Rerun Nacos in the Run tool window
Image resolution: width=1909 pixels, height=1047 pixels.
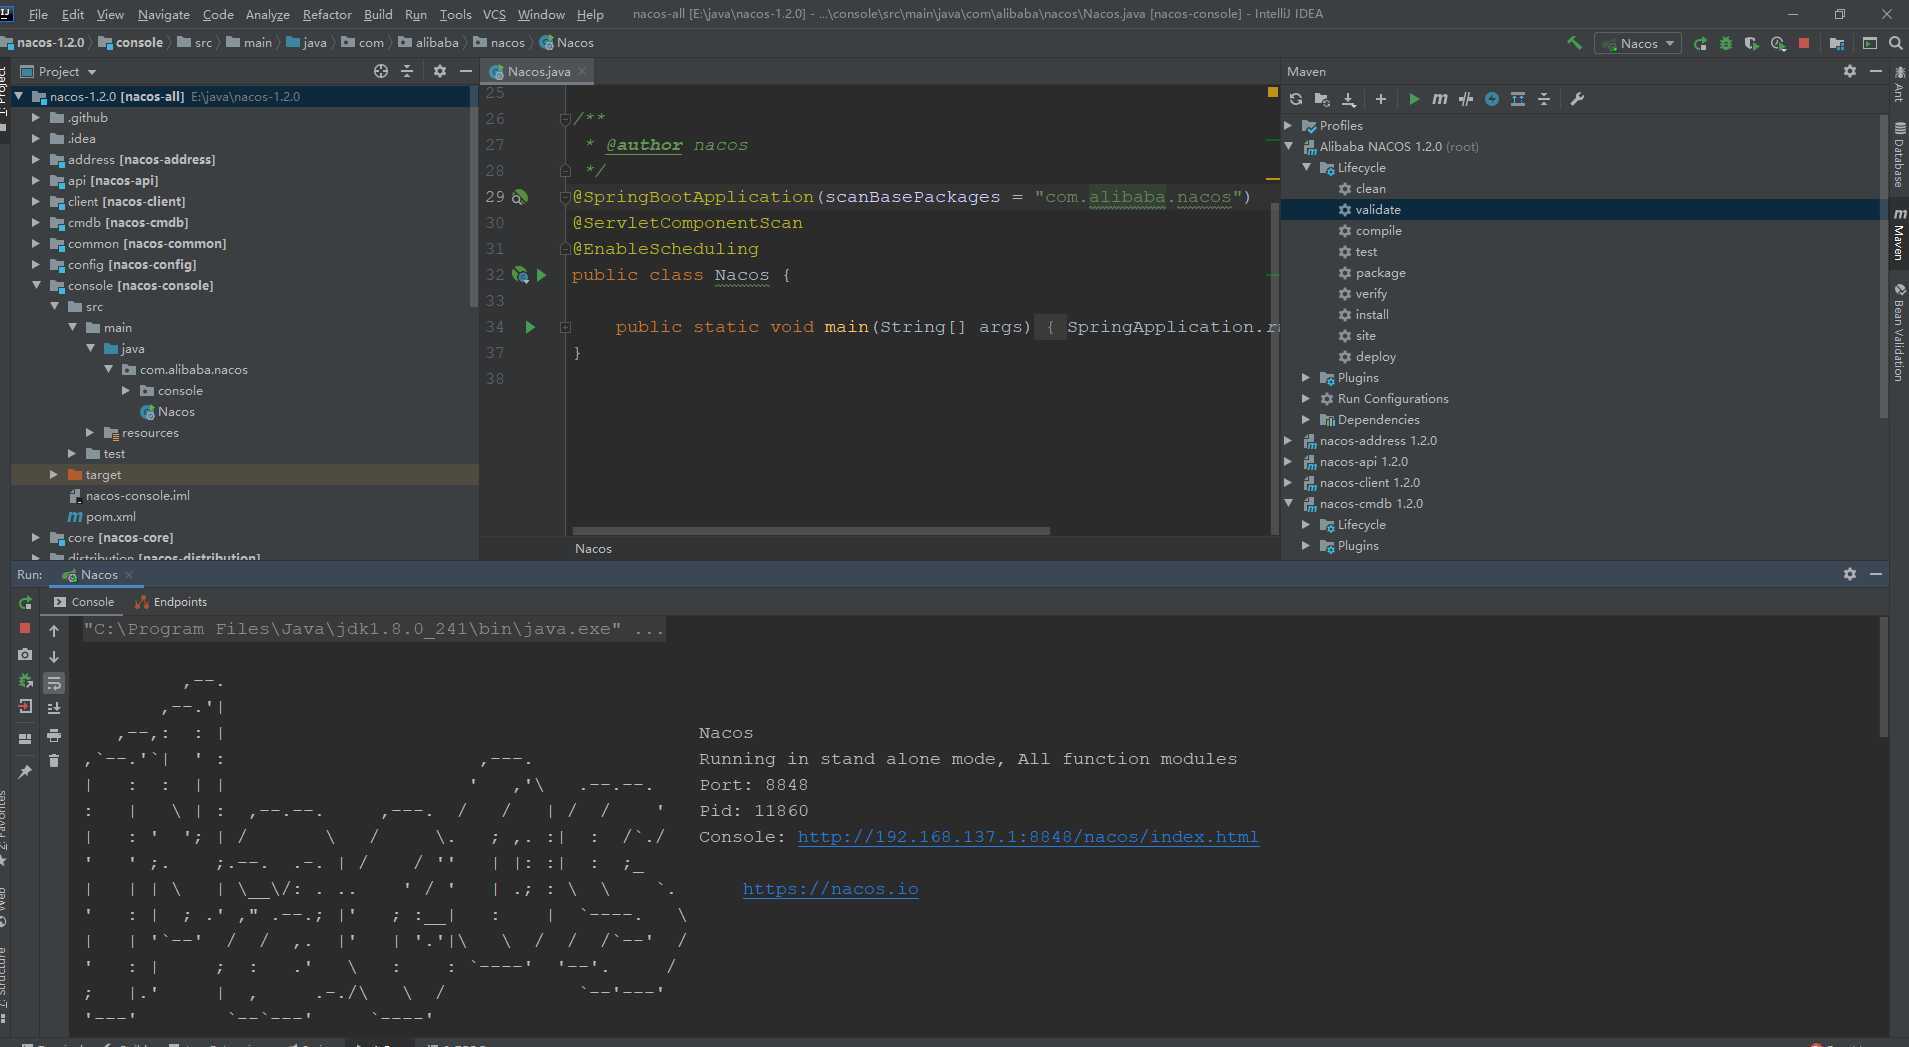point(25,602)
